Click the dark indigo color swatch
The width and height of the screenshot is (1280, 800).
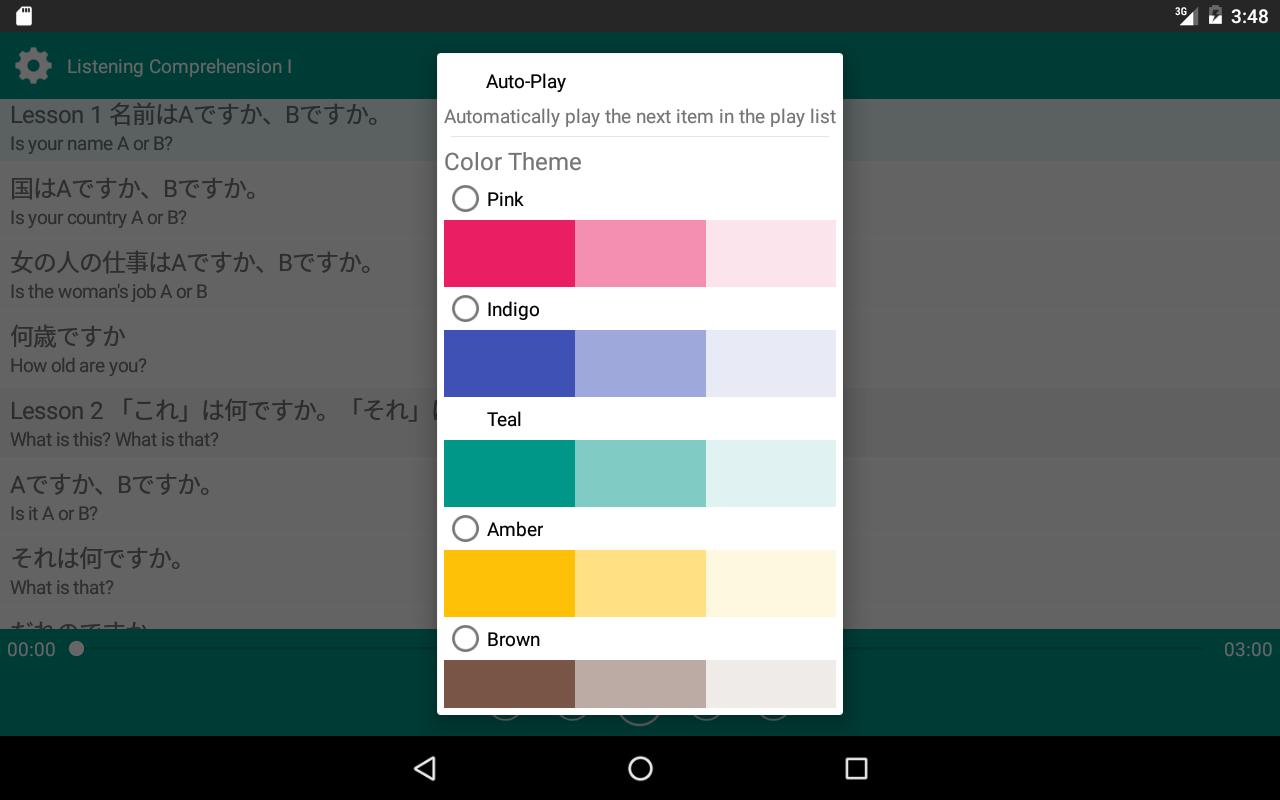[509, 363]
